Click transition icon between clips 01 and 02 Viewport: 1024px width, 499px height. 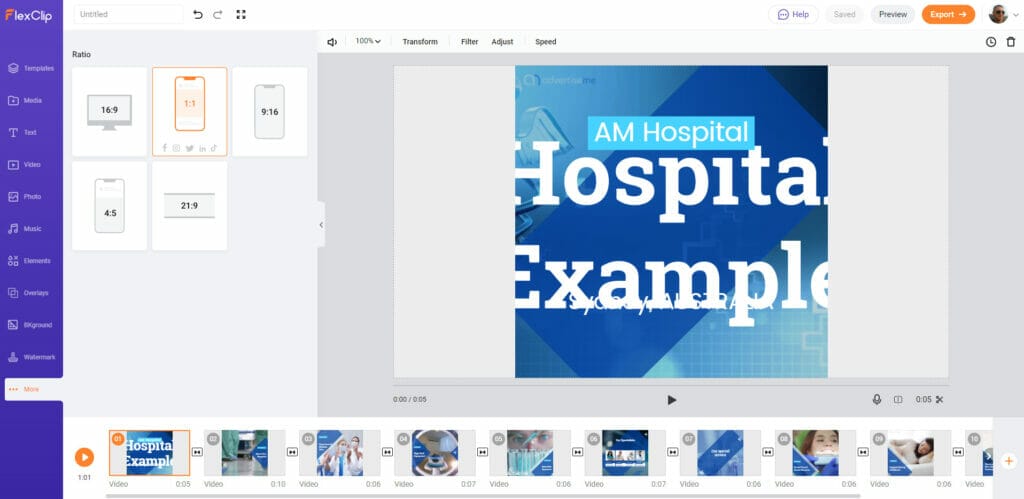[197, 452]
